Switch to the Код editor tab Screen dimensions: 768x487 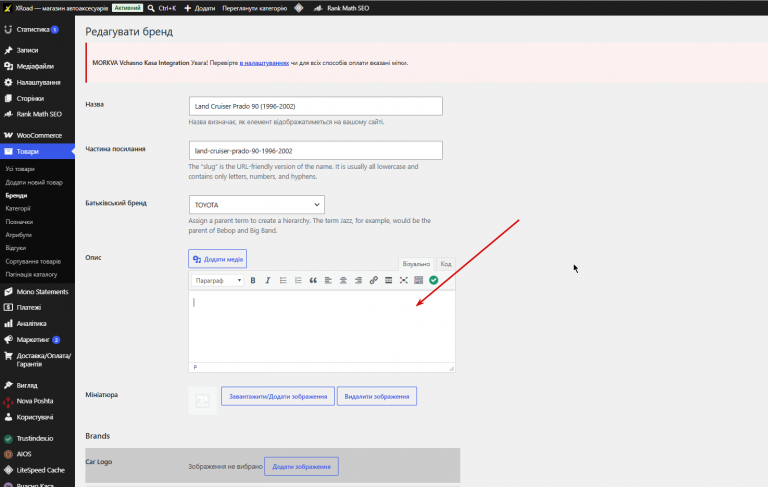[446, 264]
